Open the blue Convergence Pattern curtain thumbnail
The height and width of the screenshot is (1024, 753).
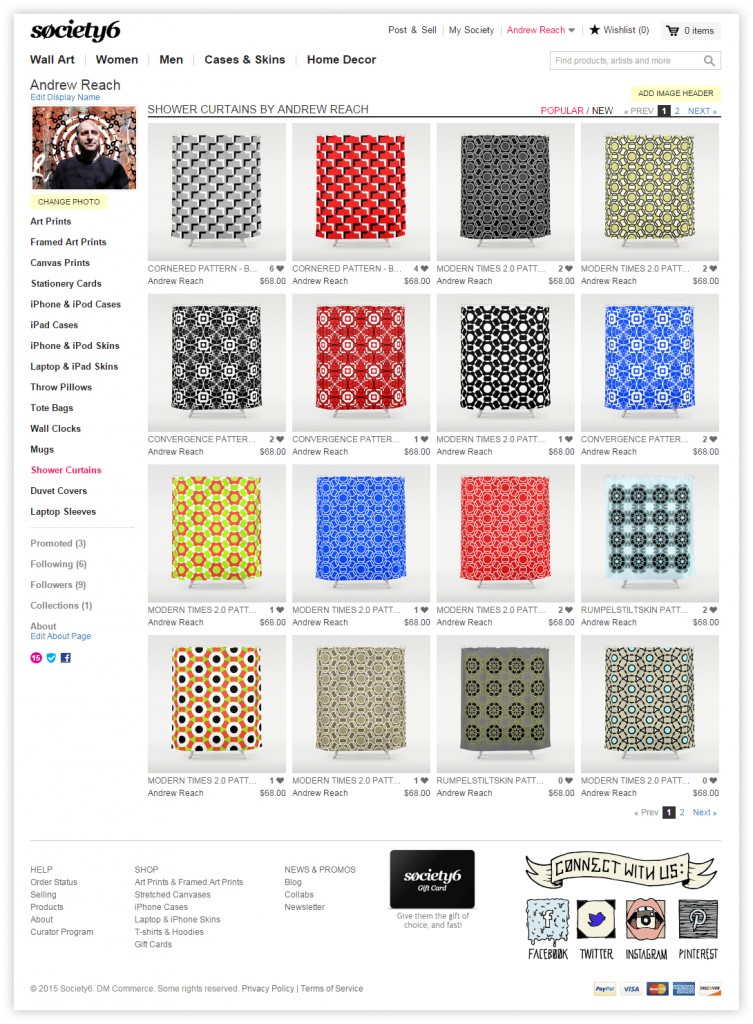[x=650, y=362]
